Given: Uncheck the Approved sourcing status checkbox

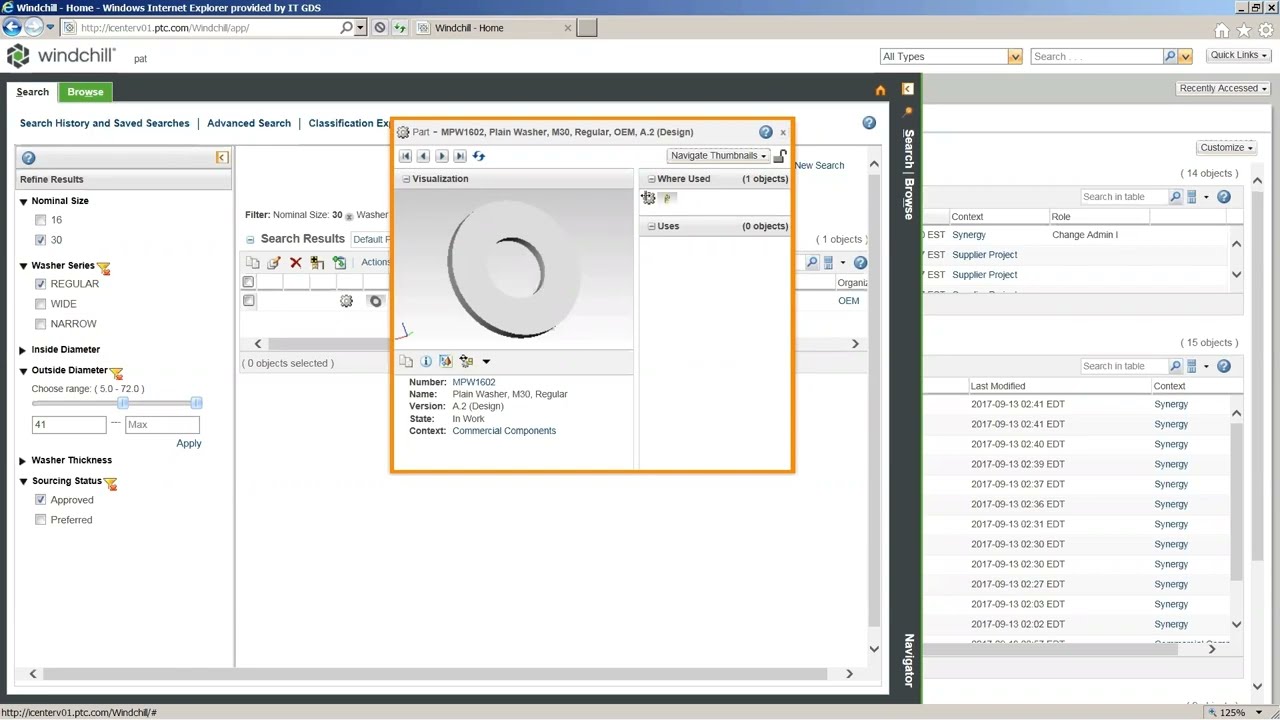Looking at the screenshot, I should (40, 500).
